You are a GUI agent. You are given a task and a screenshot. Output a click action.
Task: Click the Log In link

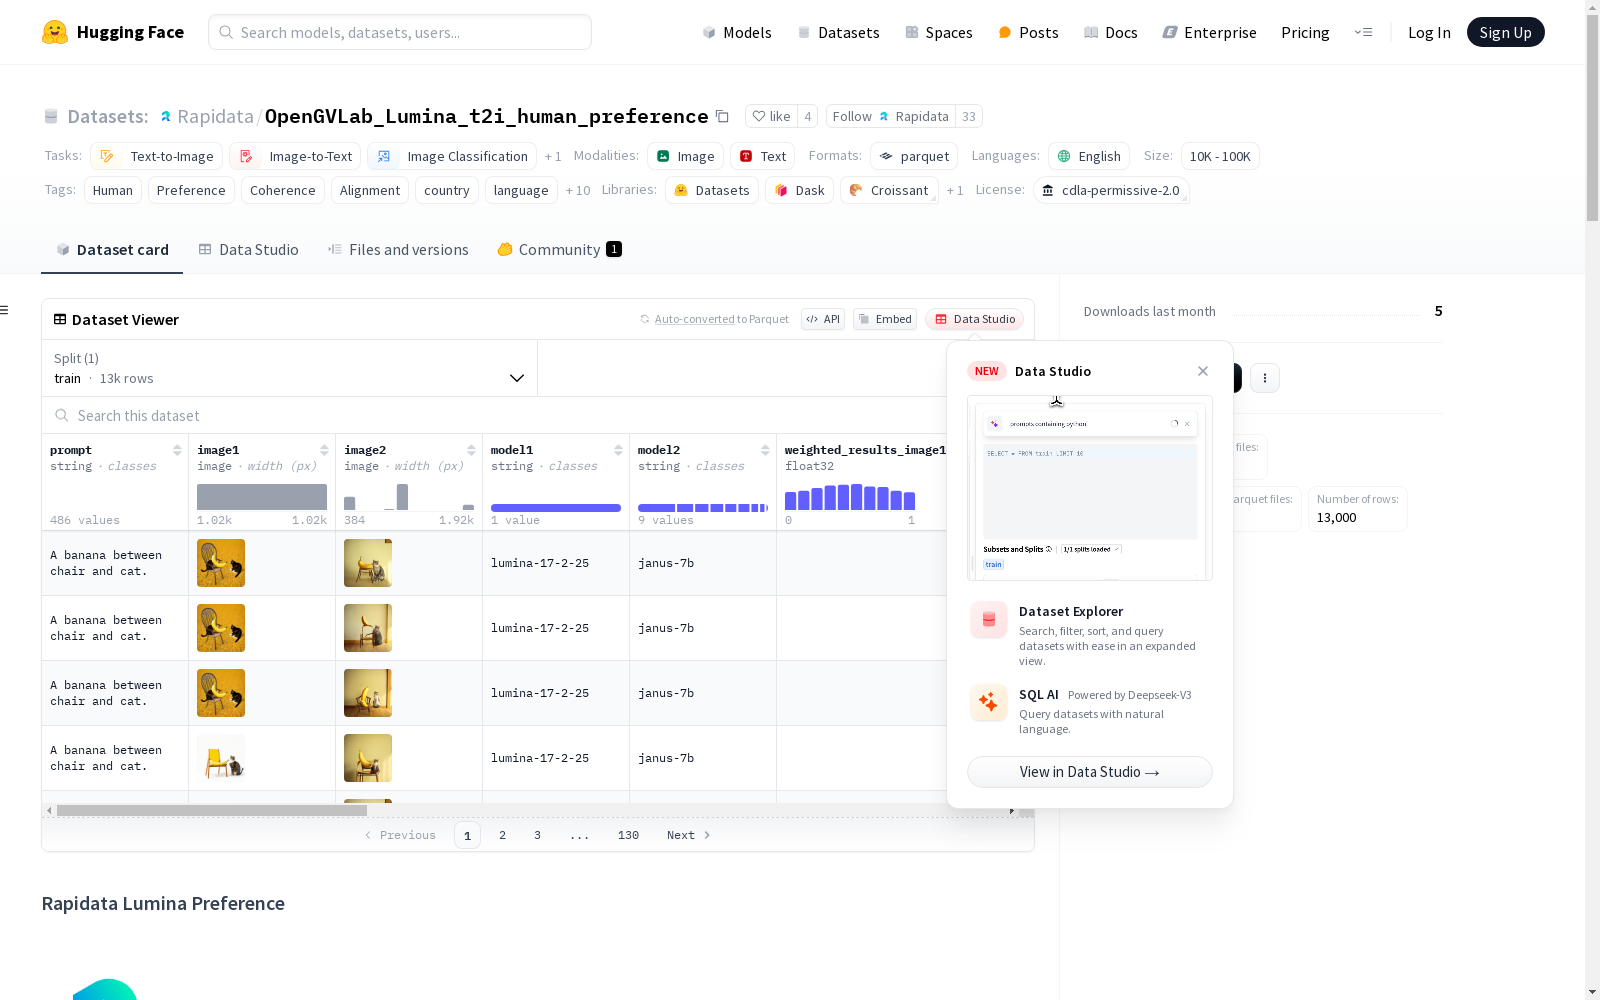pyautogui.click(x=1429, y=32)
